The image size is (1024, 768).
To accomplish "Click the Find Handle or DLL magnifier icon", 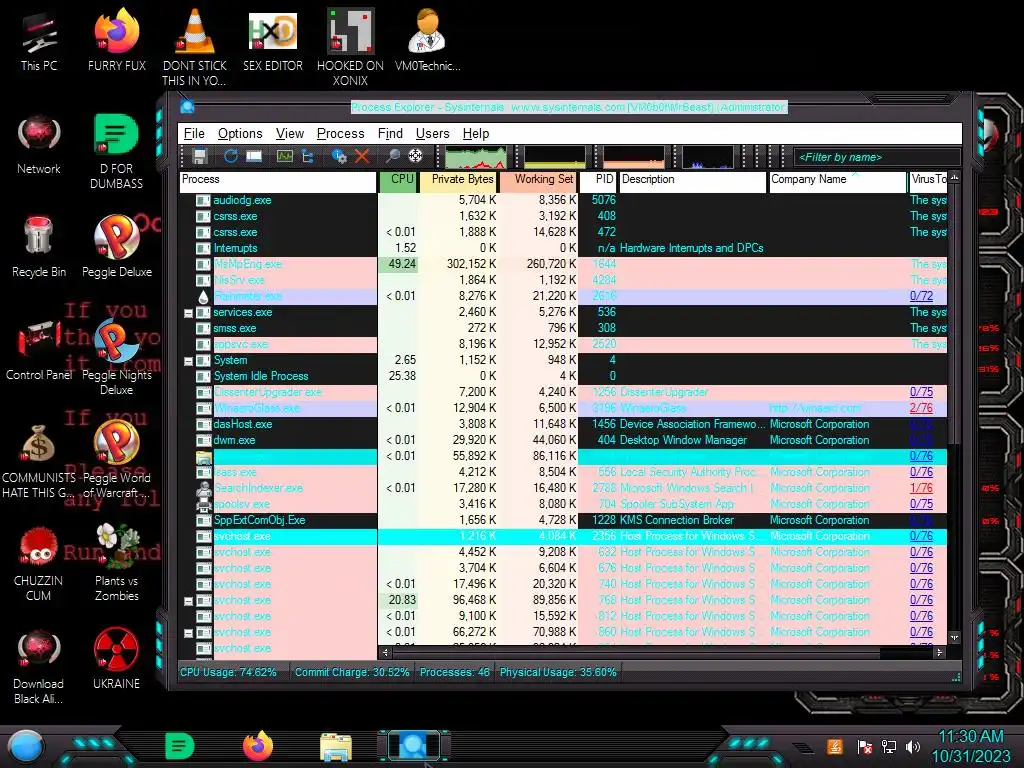I will point(392,156).
